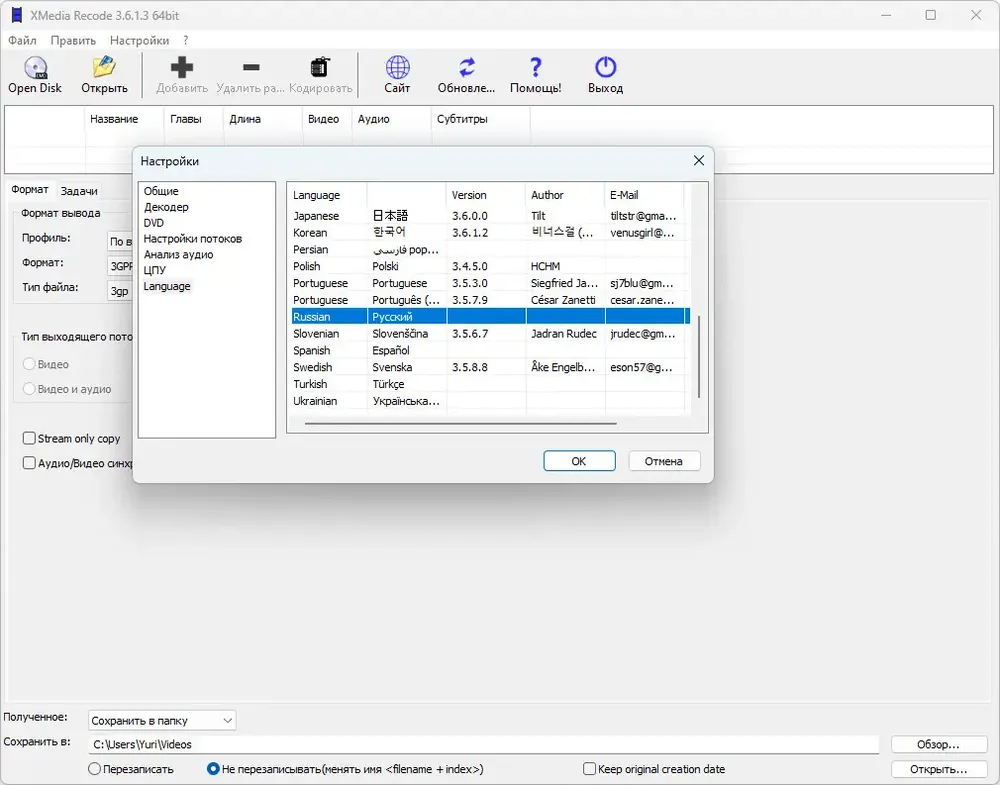The width and height of the screenshot is (1000, 785).
Task: Select the Spanish Español row
Action: 490,350
